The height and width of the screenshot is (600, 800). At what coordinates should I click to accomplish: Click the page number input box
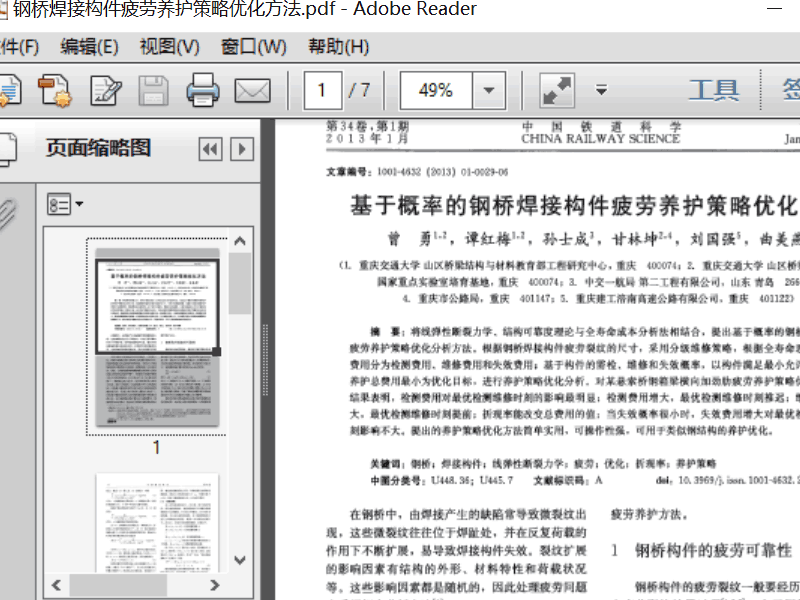[322, 90]
